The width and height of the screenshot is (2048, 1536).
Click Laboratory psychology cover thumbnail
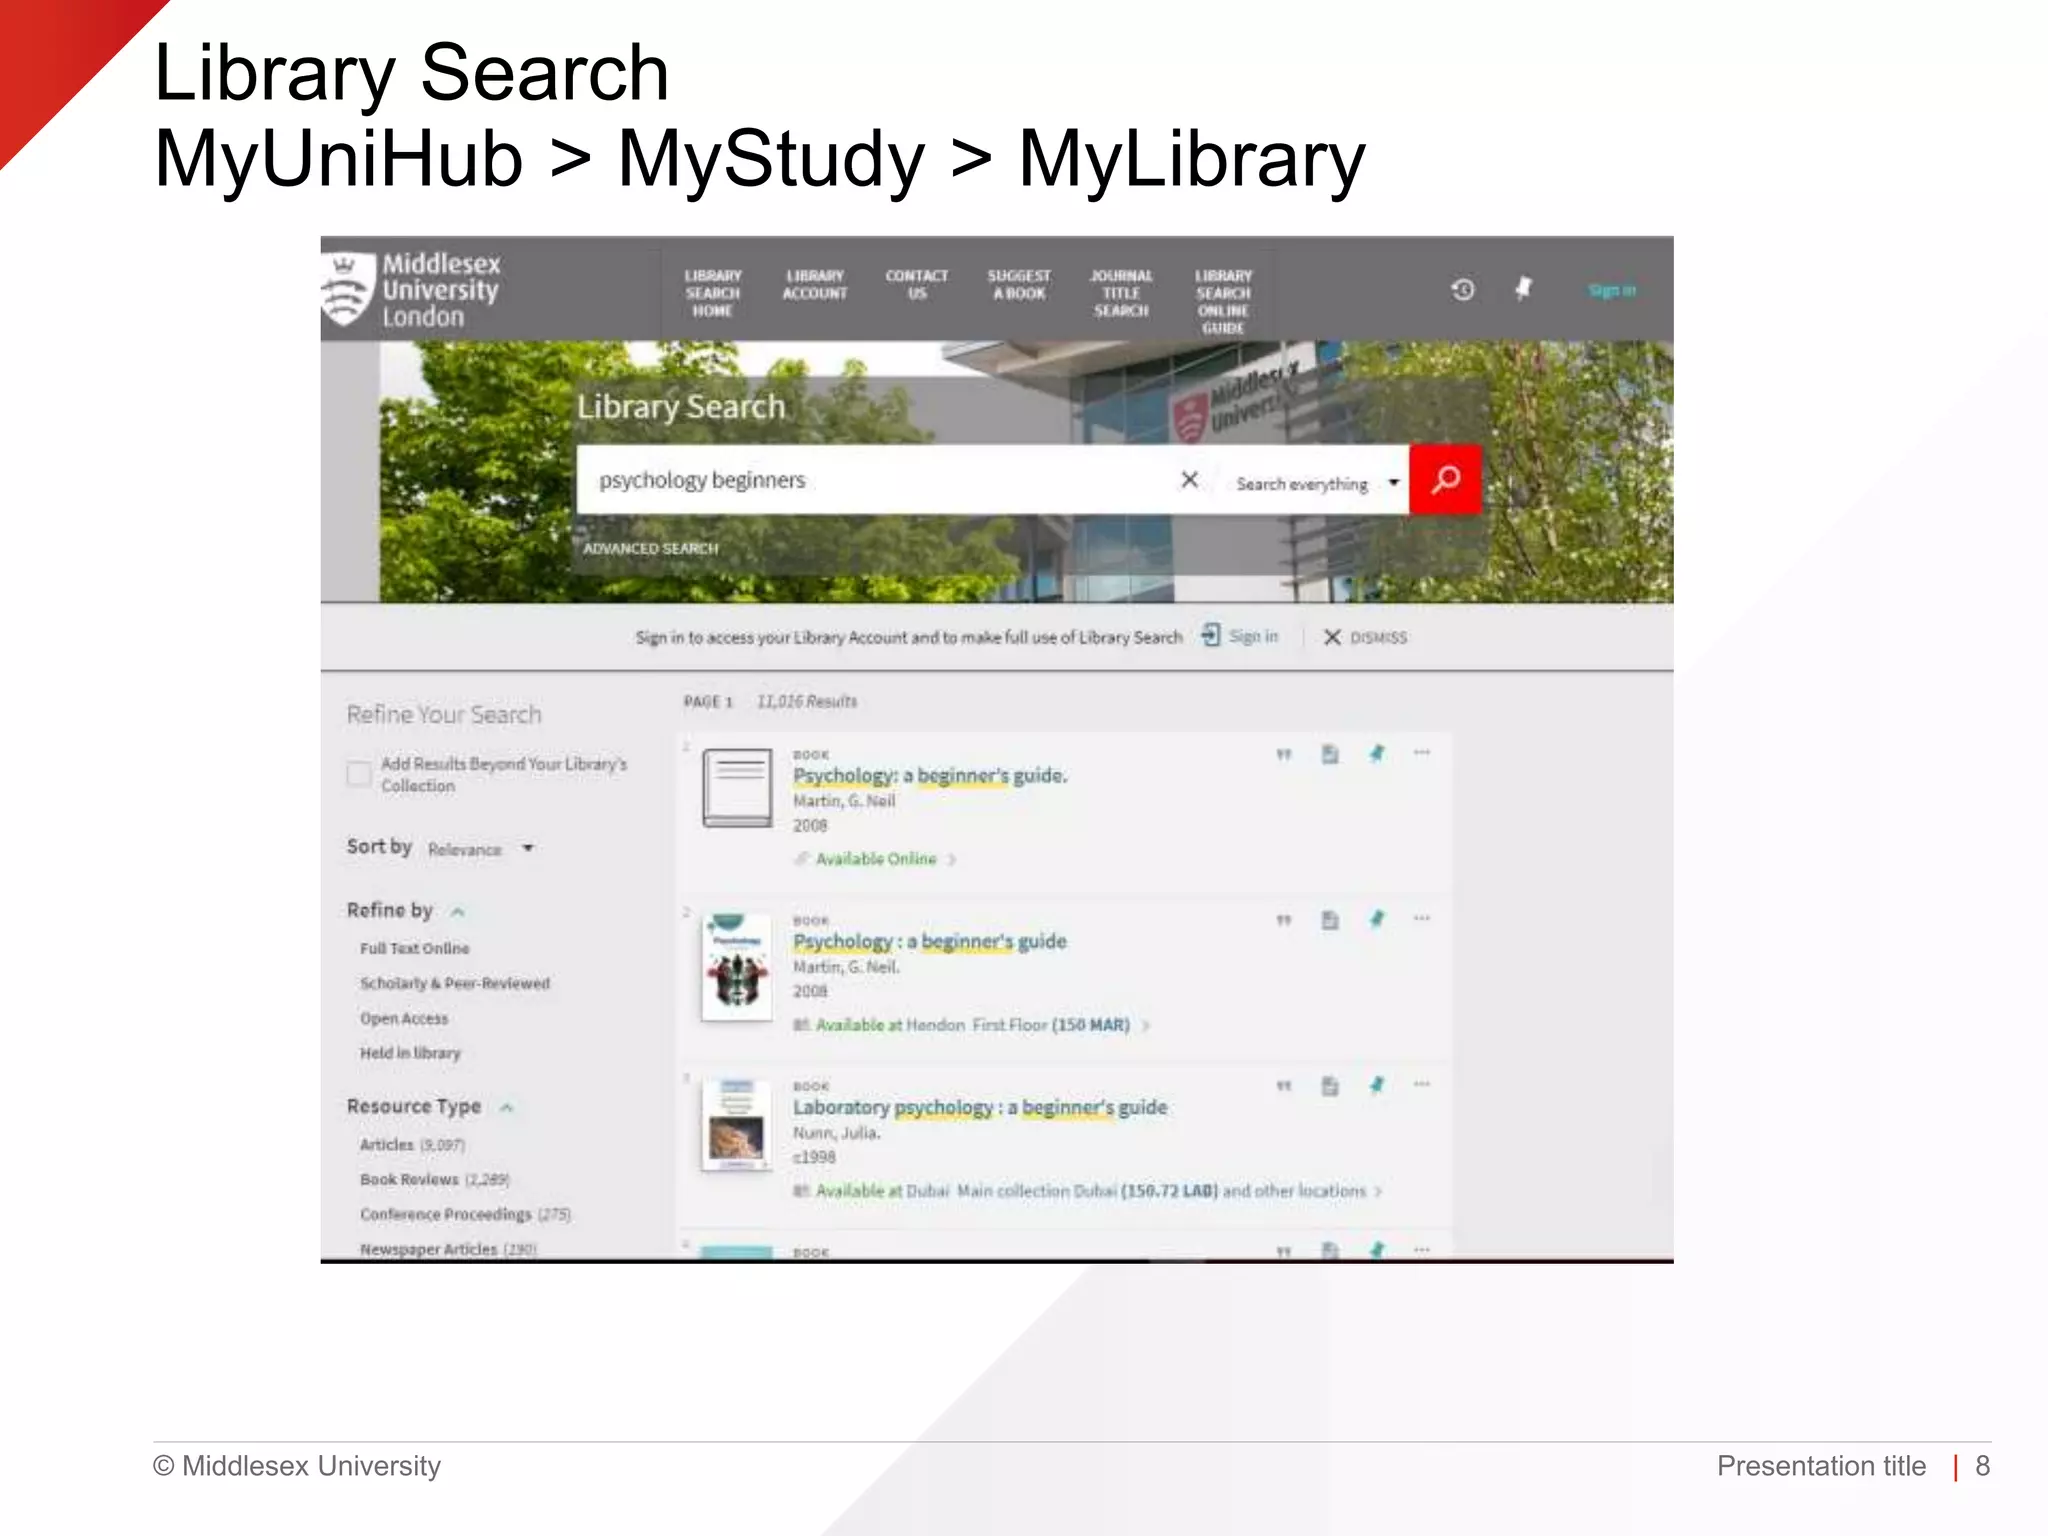tap(737, 1125)
